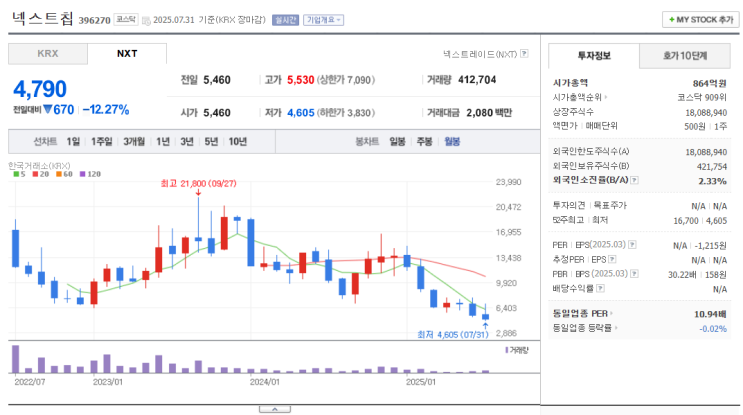The width and height of the screenshot is (743, 415).
Task: Select the NXT tab
Action: (x=127, y=54)
